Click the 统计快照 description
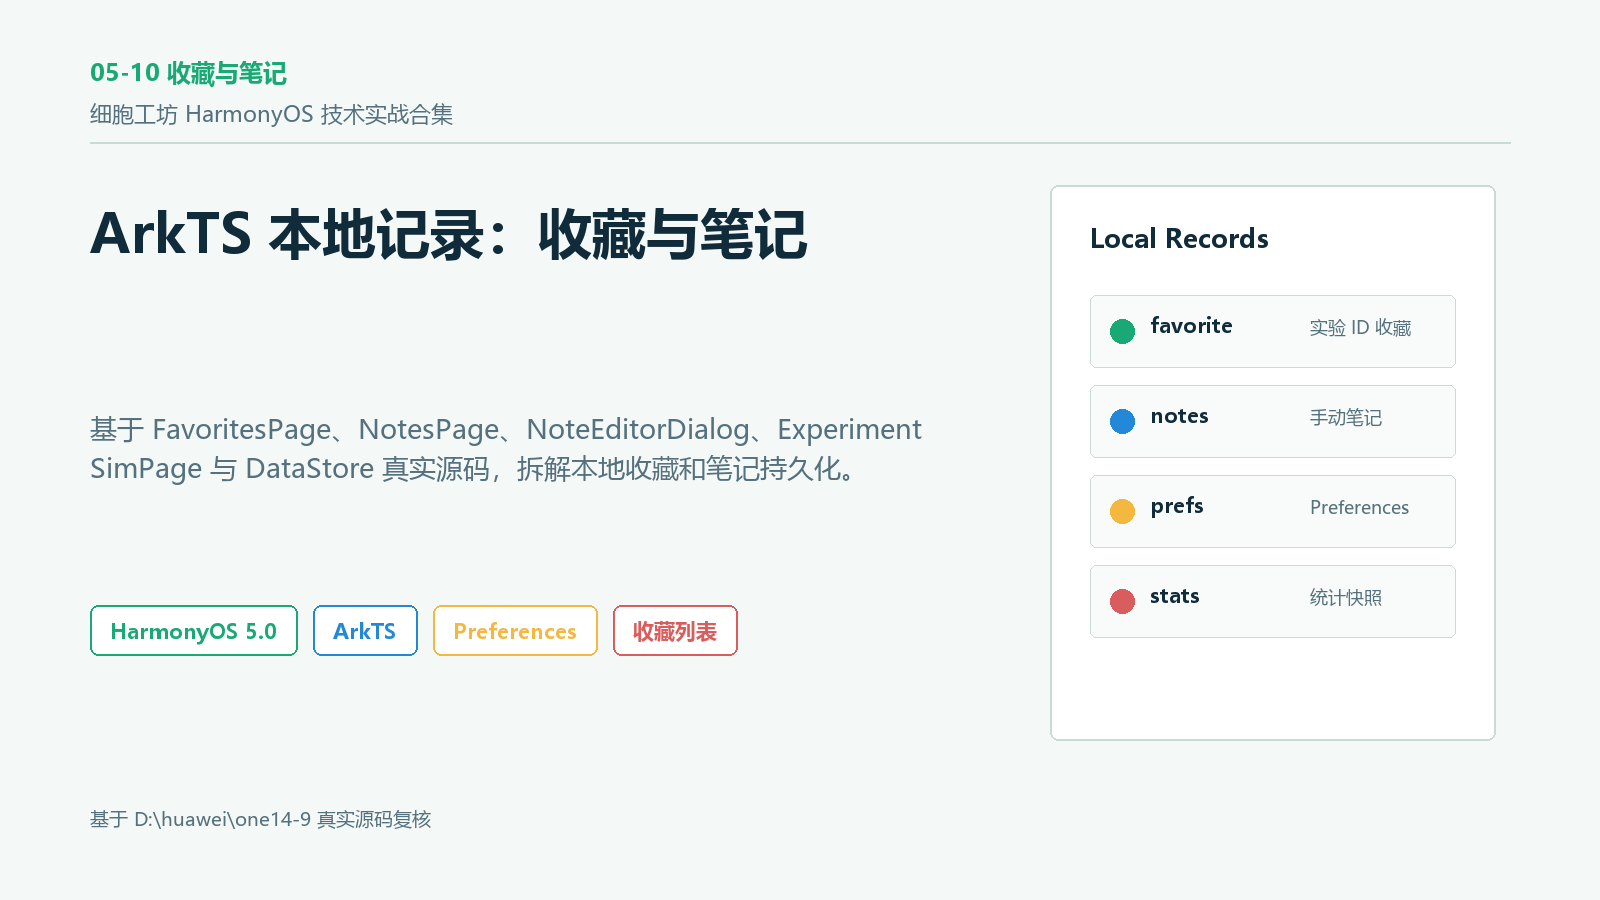This screenshot has width=1600, height=900. [1346, 598]
